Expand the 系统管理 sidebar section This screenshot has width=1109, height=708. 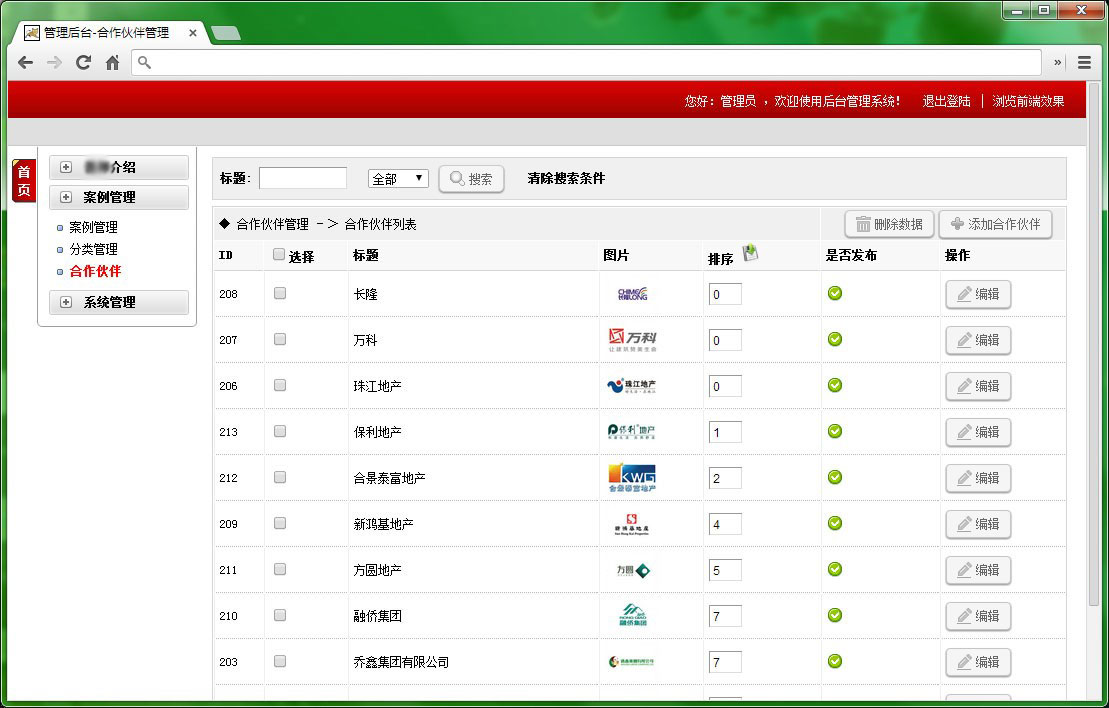point(119,302)
